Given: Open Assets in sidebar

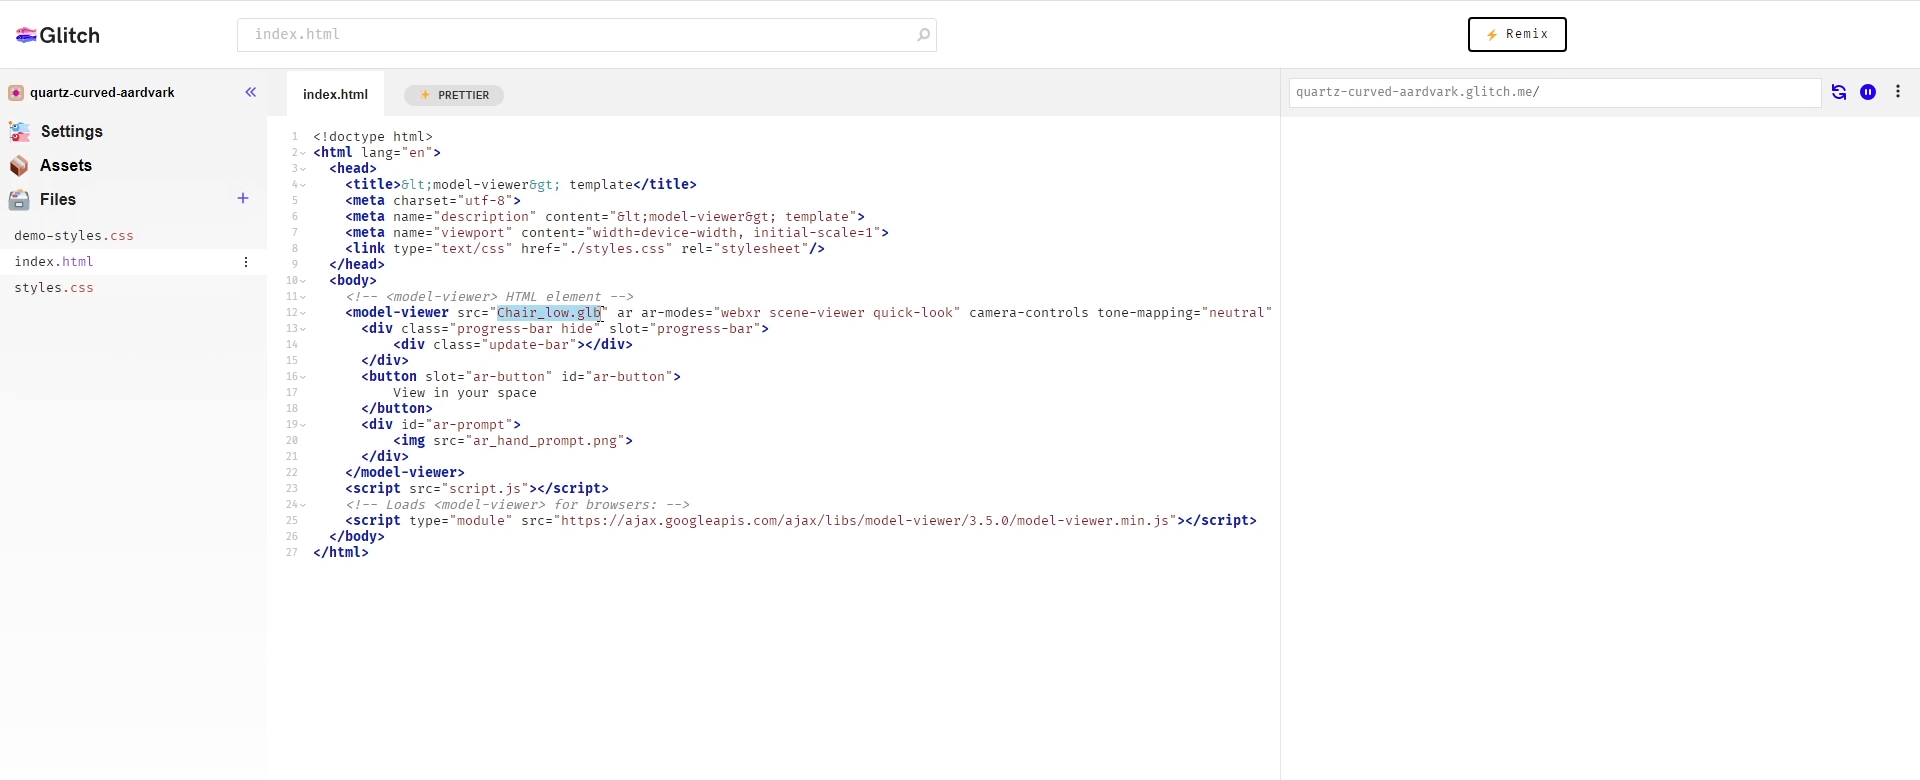Looking at the screenshot, I should click(66, 166).
